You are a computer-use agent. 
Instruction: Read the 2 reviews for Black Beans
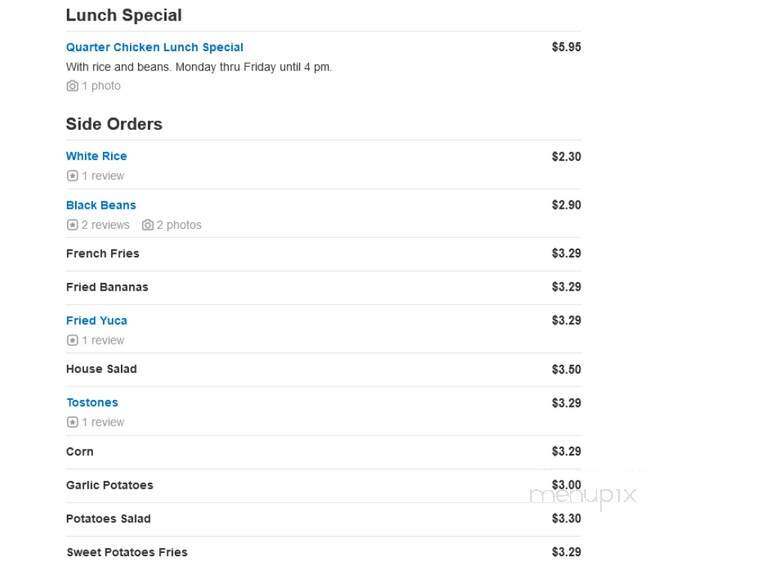(x=105, y=225)
